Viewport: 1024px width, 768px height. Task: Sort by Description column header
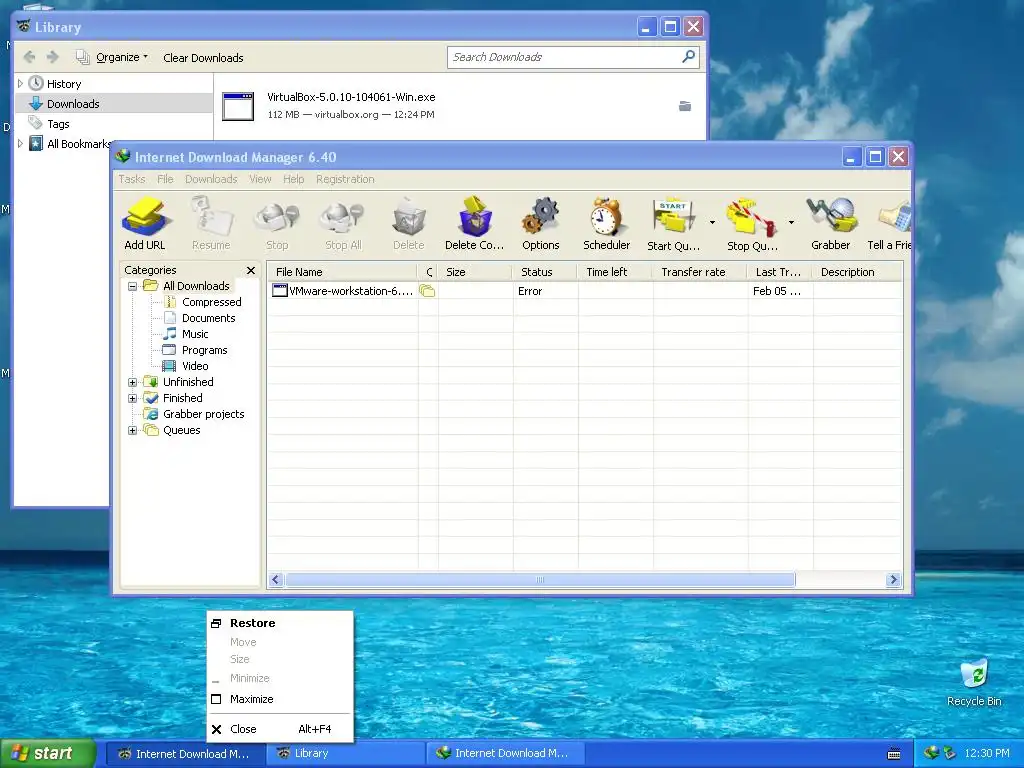tap(857, 272)
